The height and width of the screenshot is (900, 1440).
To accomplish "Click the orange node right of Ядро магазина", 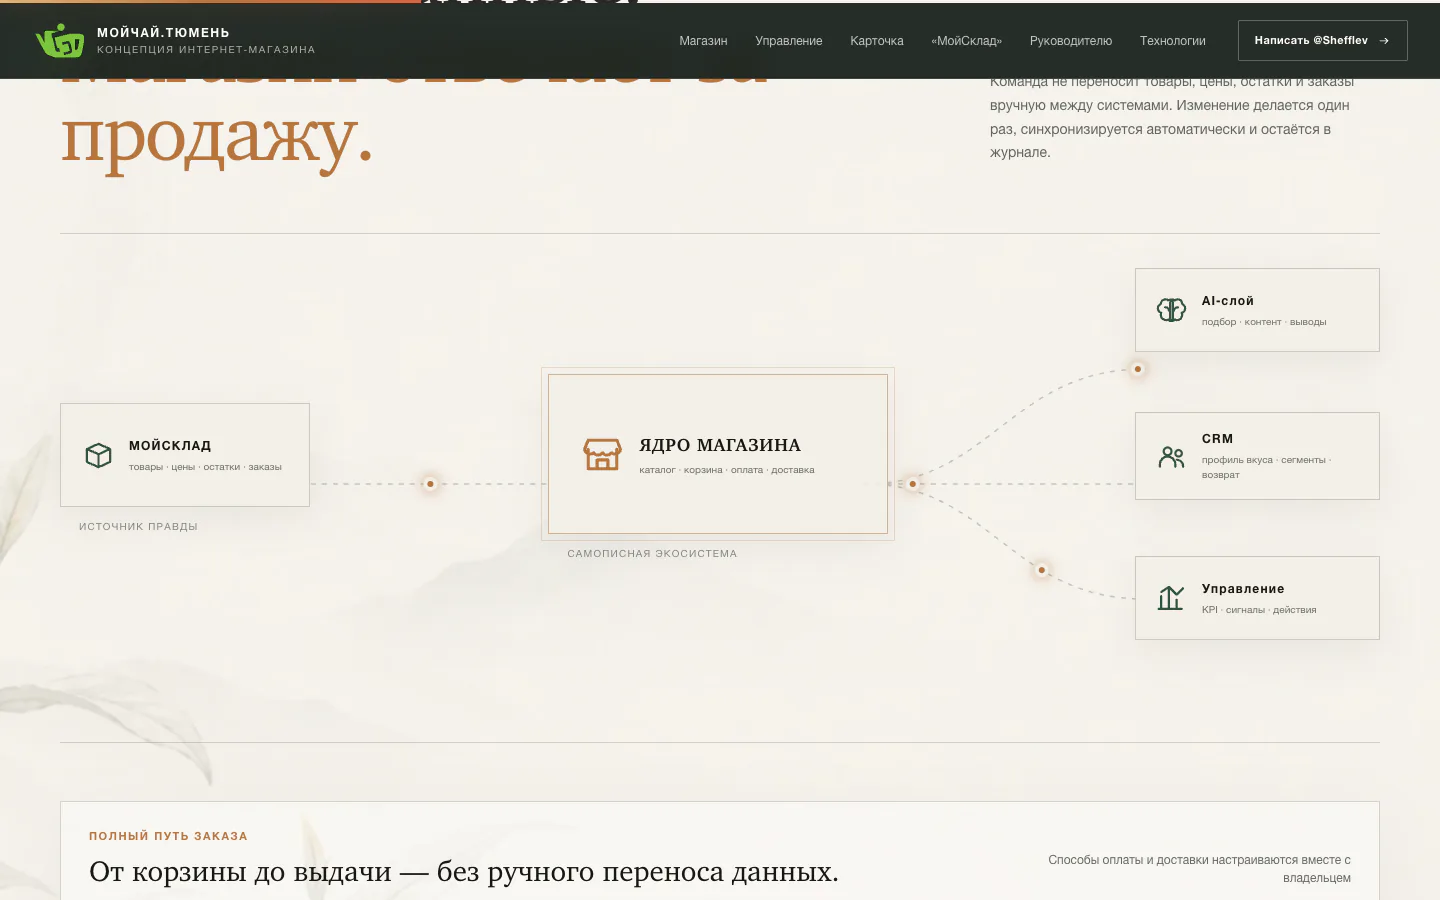I will pos(912,484).
